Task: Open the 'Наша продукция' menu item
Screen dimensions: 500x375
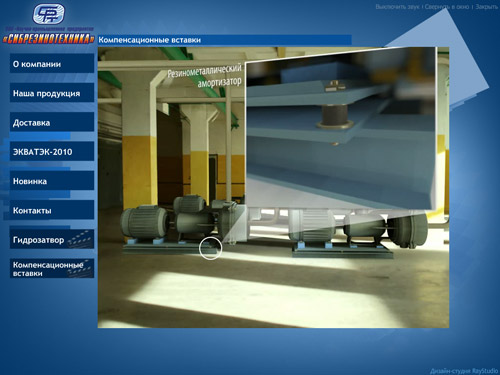Action: (x=52, y=93)
